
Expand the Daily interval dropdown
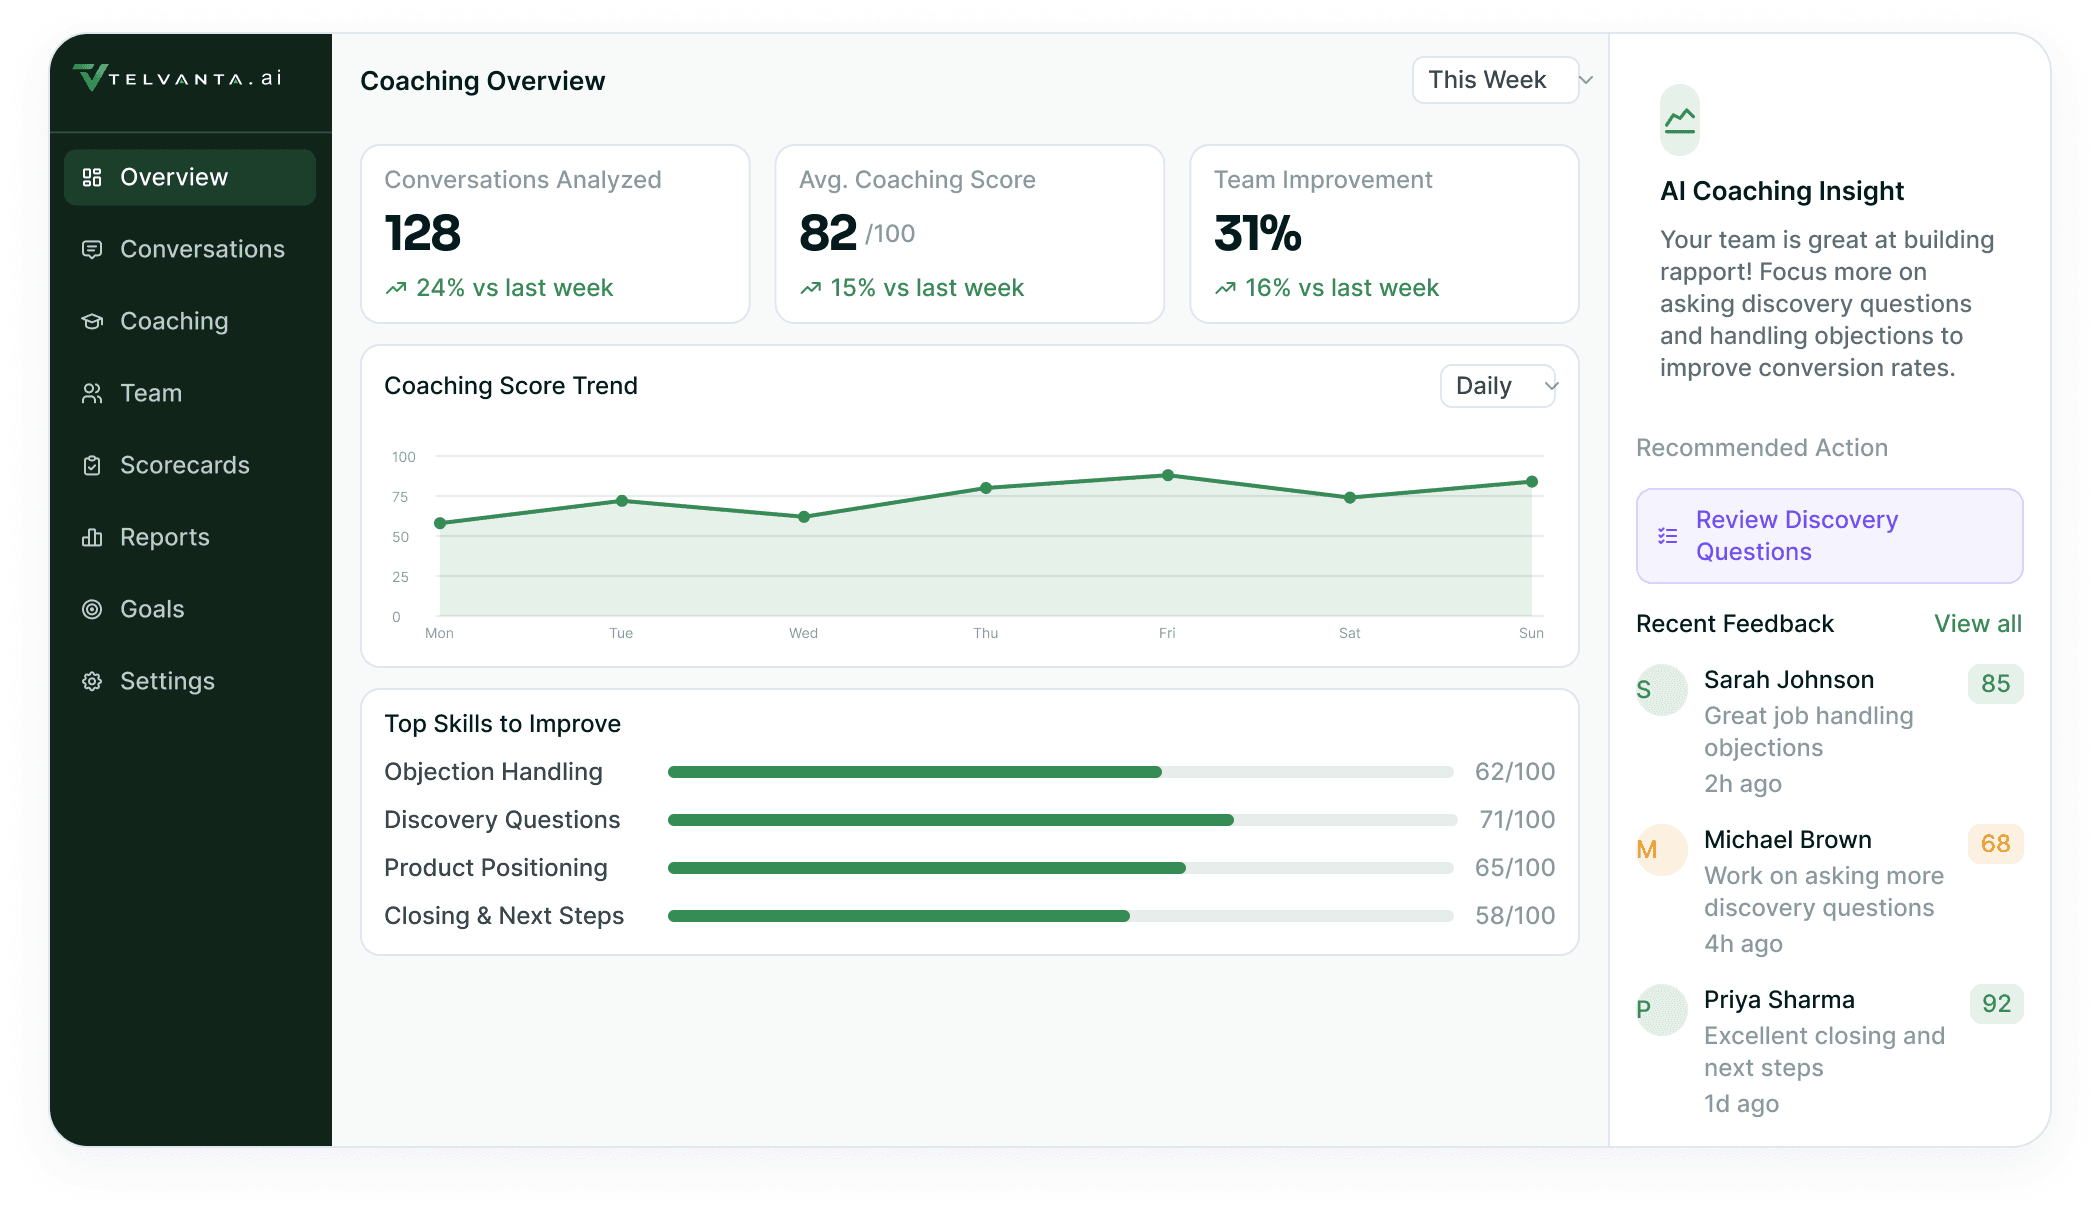point(1498,386)
